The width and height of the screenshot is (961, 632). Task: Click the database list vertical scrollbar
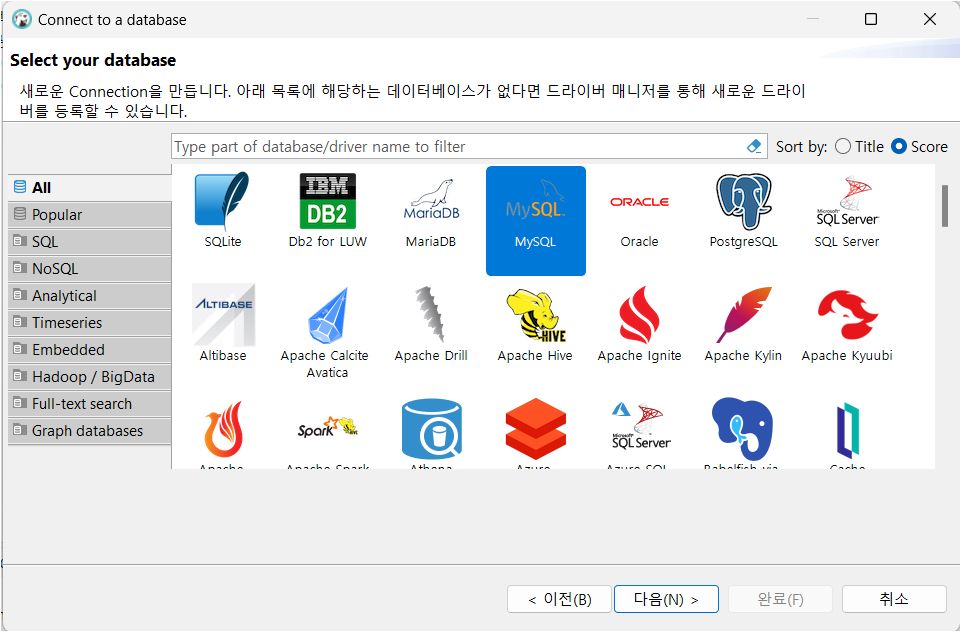944,207
